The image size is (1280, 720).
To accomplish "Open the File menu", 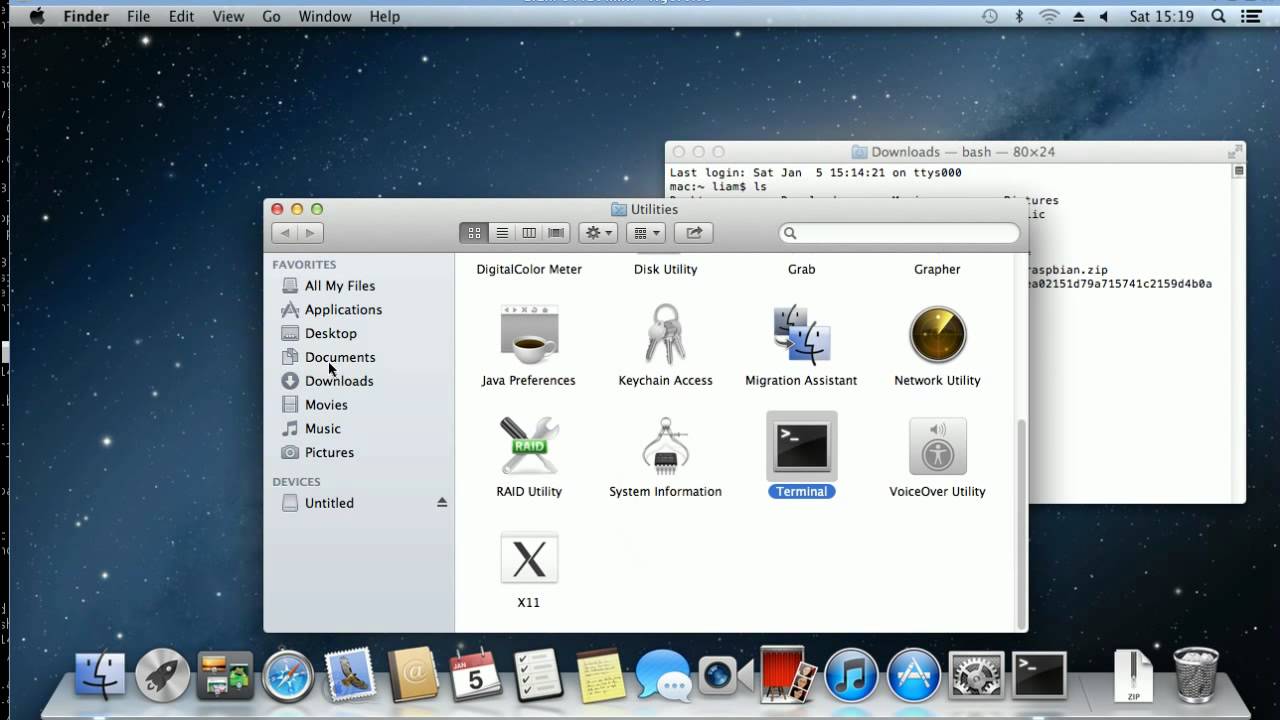I will pyautogui.click(x=138, y=16).
